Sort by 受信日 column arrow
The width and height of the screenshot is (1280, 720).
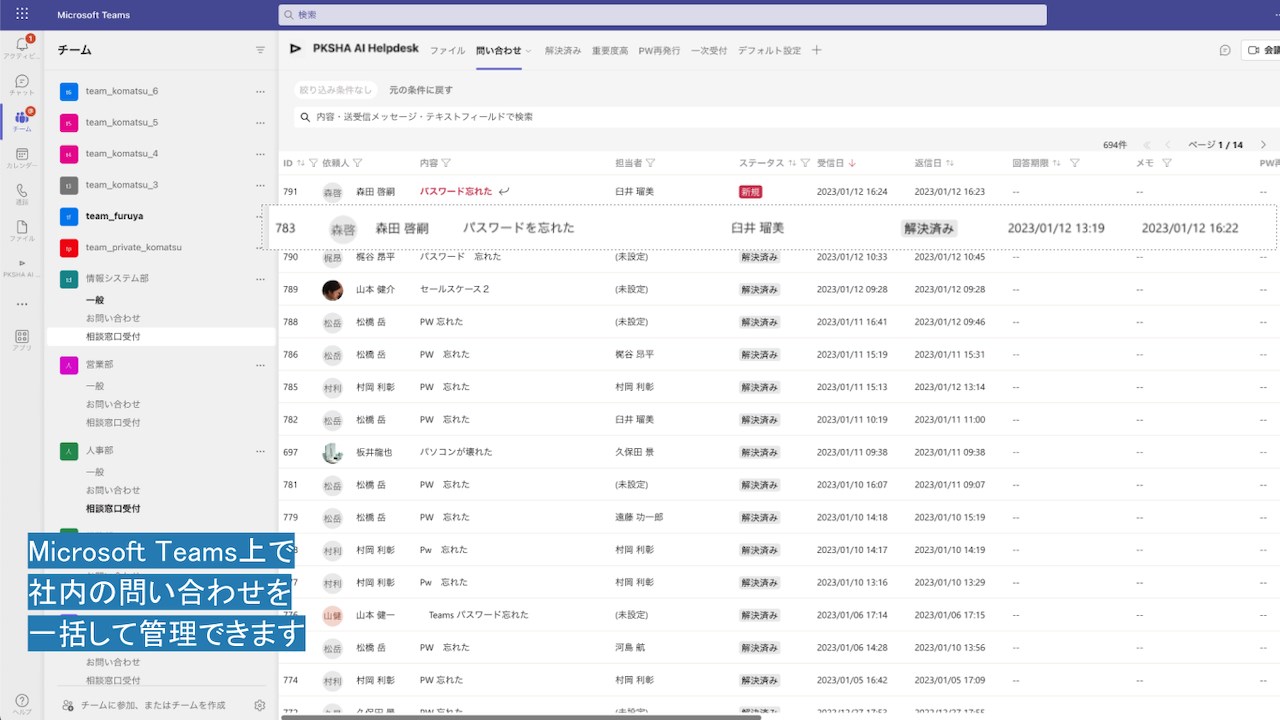[x=852, y=163]
